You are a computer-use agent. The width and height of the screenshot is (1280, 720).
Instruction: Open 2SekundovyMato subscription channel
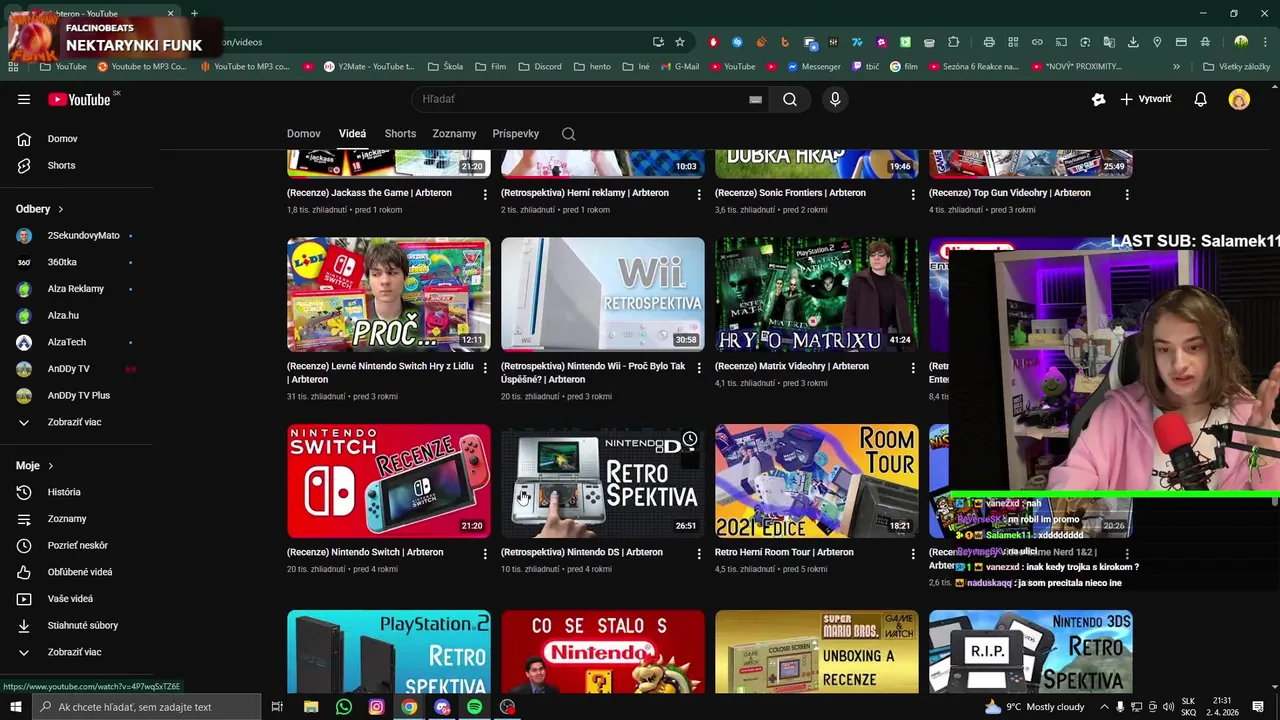click(82, 236)
